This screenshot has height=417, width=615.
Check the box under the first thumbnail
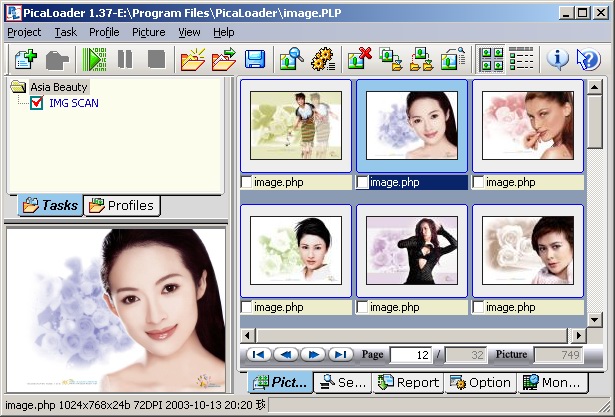click(247, 183)
